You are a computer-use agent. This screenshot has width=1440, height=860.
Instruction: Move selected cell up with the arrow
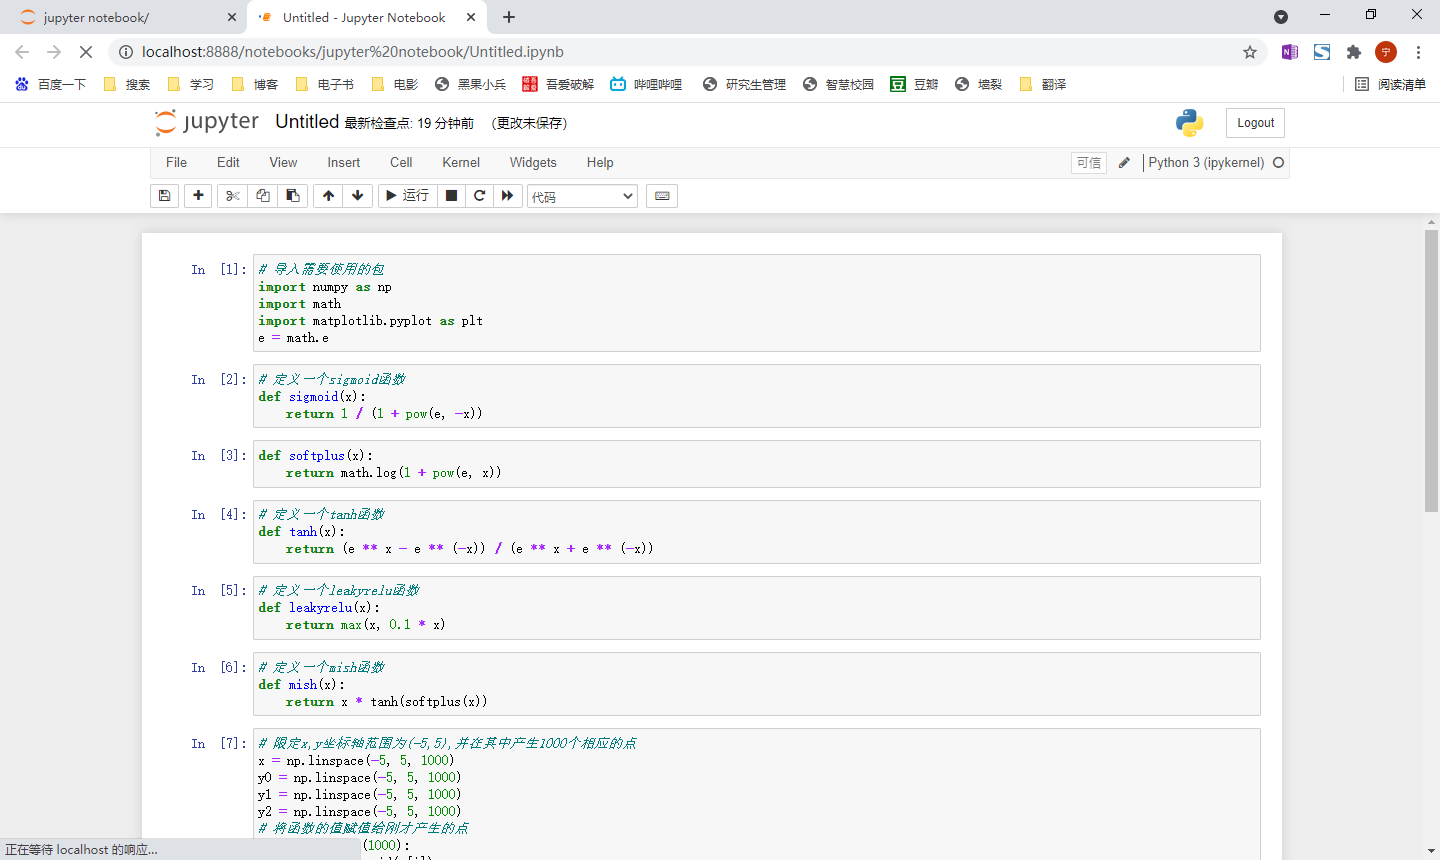(328, 196)
